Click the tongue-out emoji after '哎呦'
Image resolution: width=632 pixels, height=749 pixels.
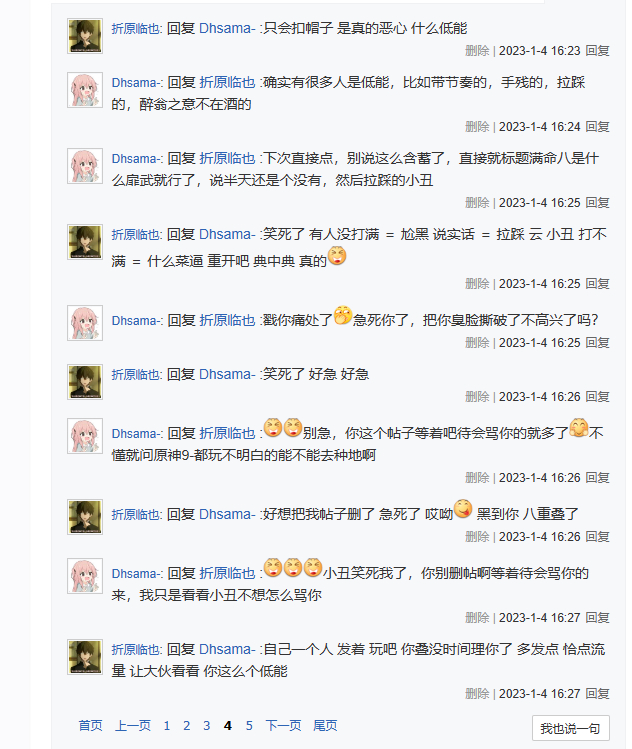pos(463,510)
